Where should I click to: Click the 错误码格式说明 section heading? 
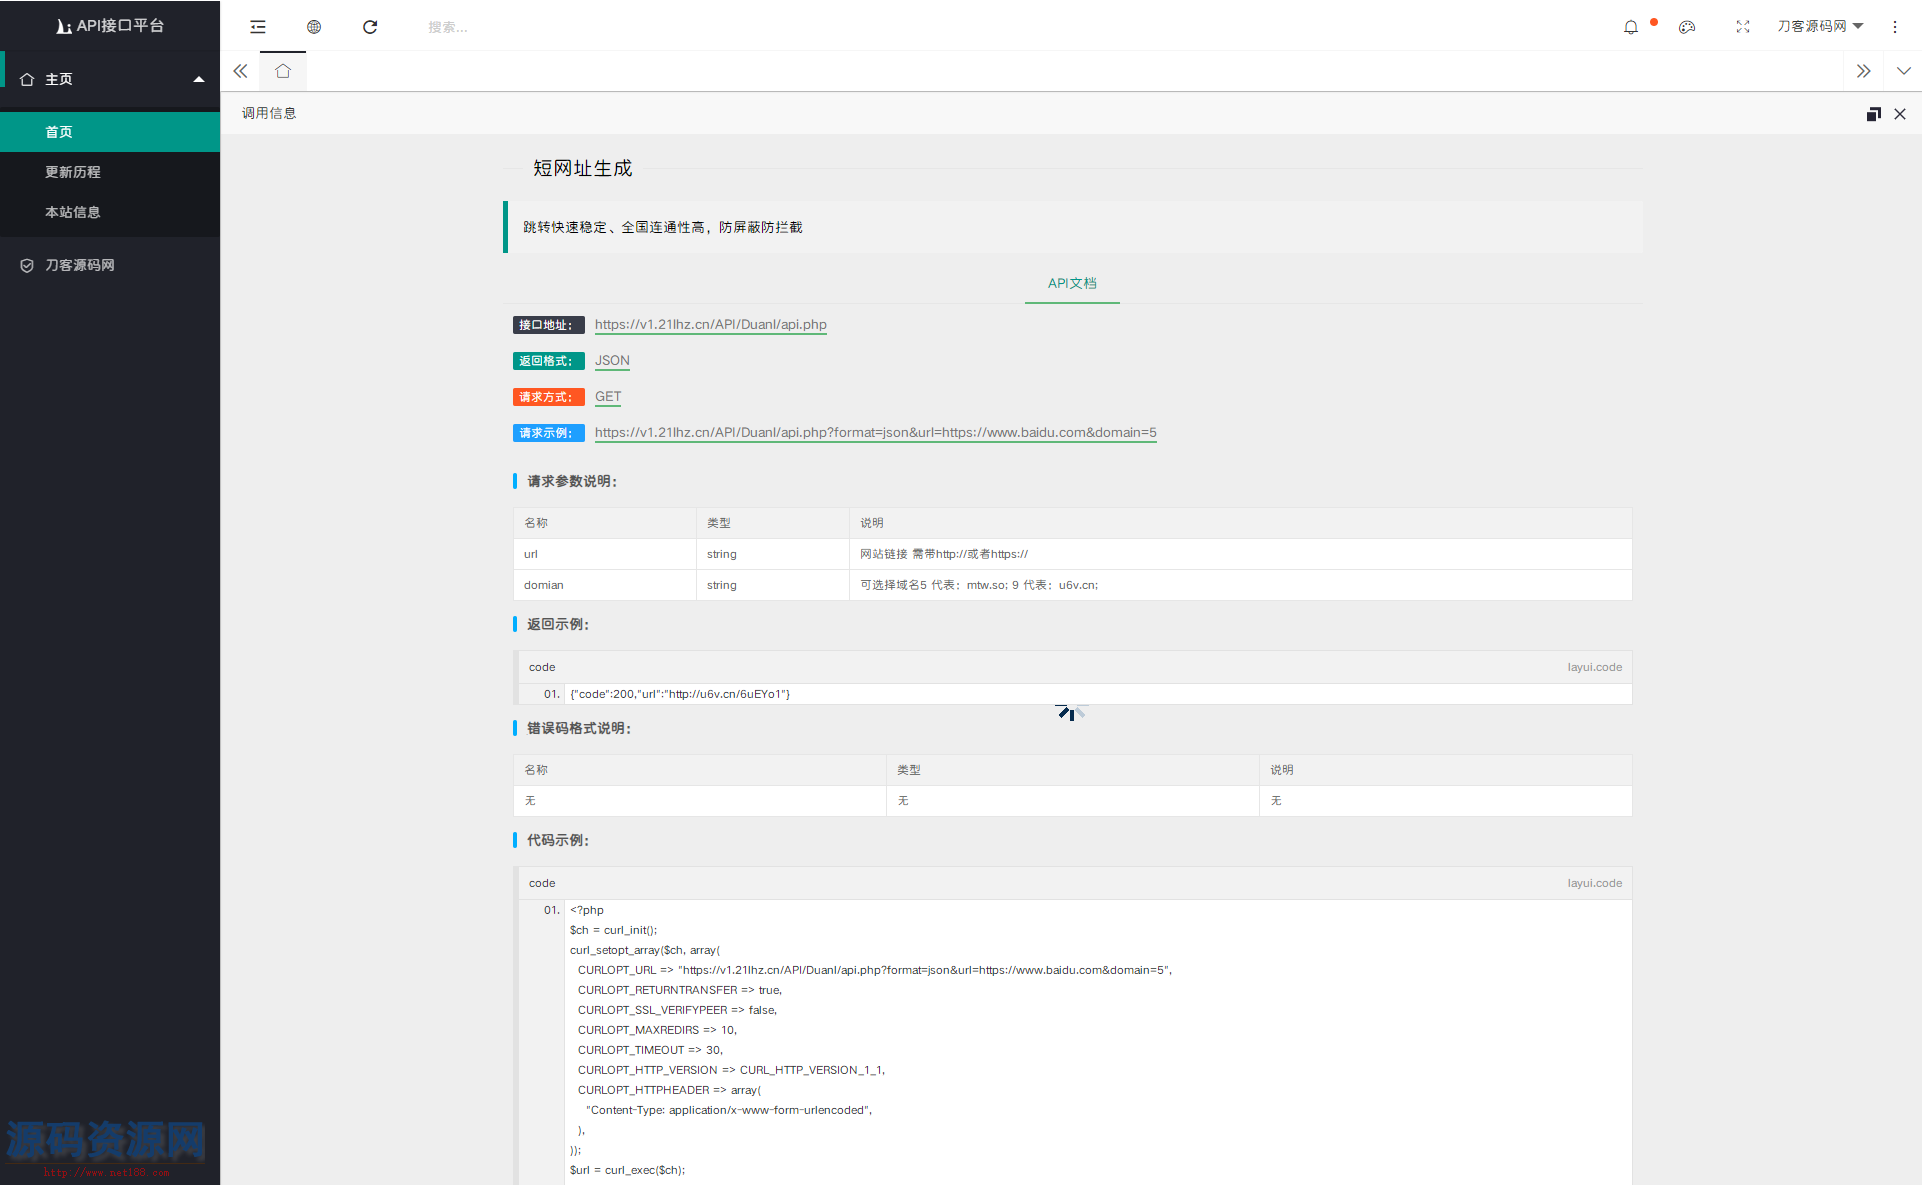click(x=579, y=728)
